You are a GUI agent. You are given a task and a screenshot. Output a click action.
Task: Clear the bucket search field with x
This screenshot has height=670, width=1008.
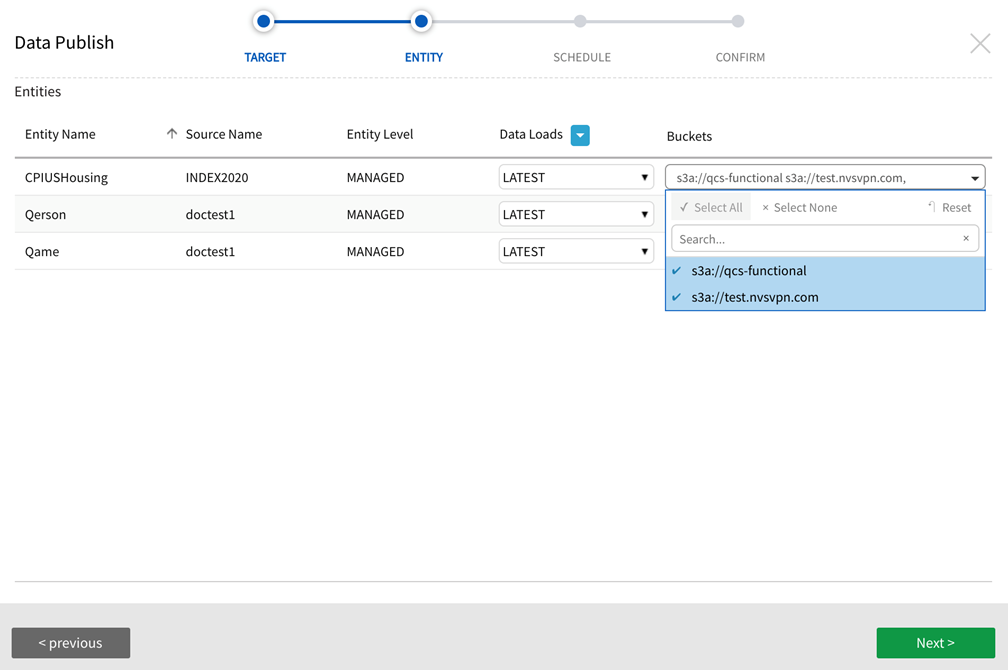tap(965, 239)
